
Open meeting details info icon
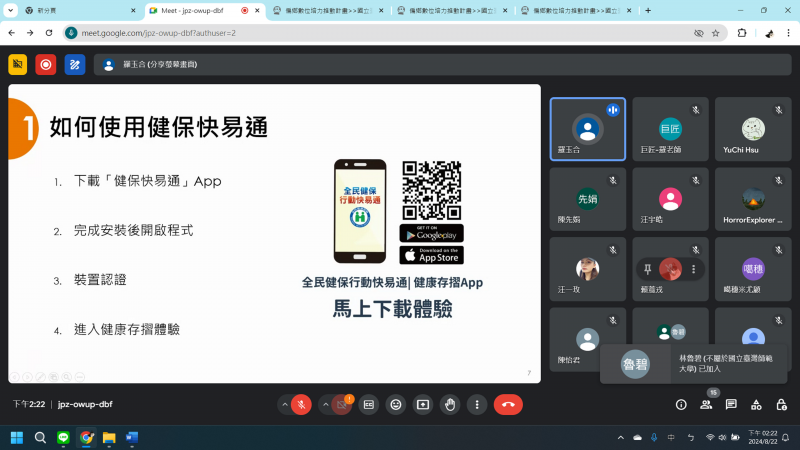pos(681,404)
